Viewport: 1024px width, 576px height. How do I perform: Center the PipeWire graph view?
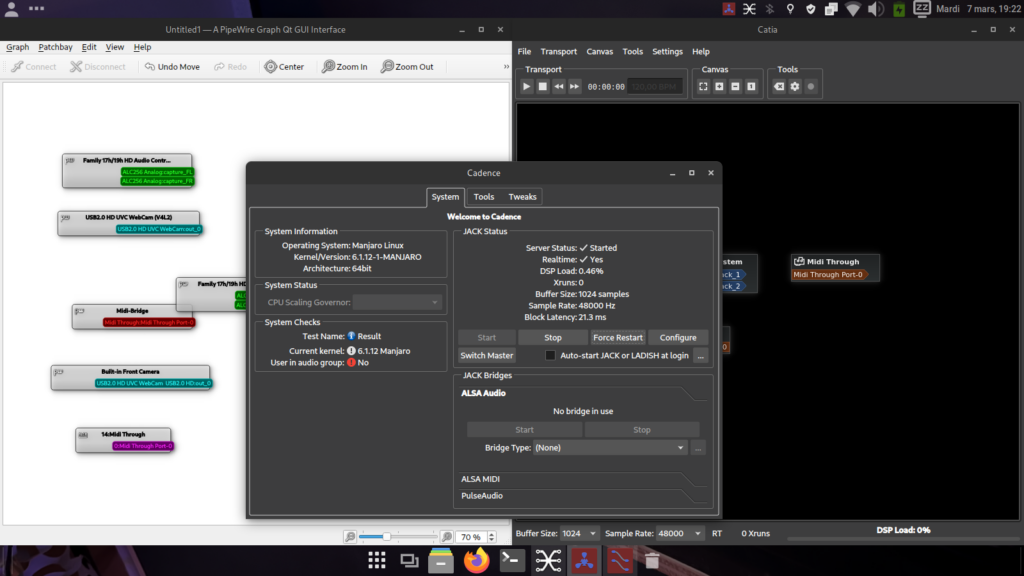[284, 67]
